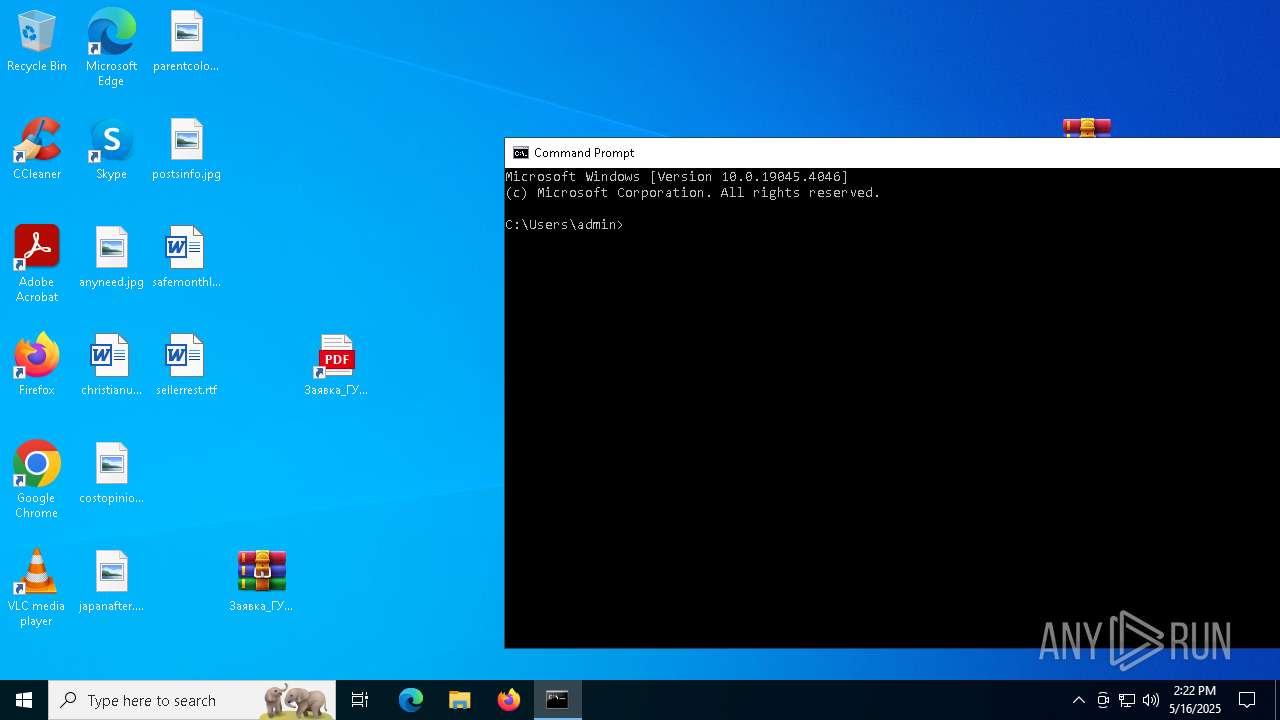Select the christianu... Word document icon
1280x720 pixels.
[x=111, y=365]
